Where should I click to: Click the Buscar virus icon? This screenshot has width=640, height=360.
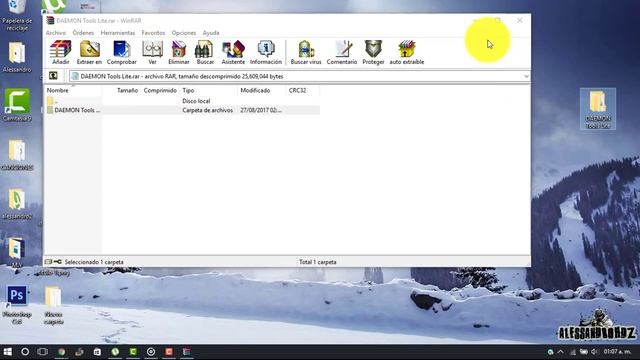click(x=306, y=52)
